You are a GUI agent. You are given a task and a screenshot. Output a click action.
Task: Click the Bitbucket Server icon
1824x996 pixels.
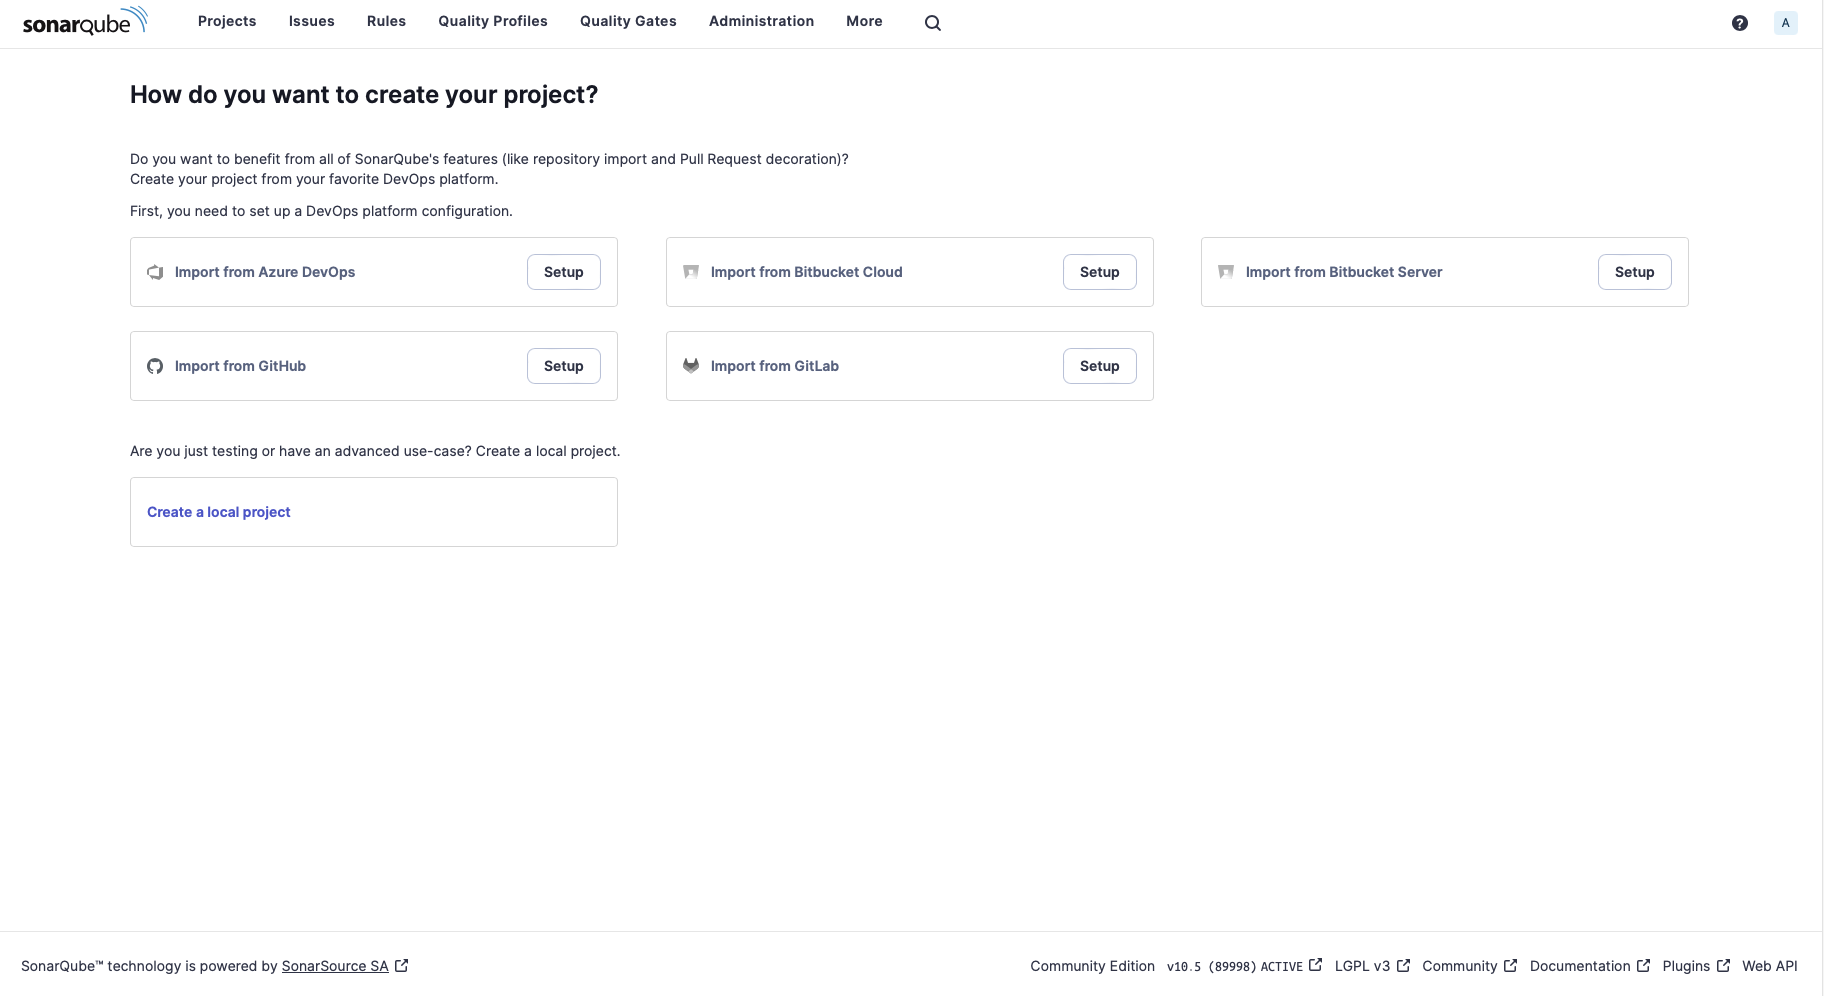[x=1226, y=272]
